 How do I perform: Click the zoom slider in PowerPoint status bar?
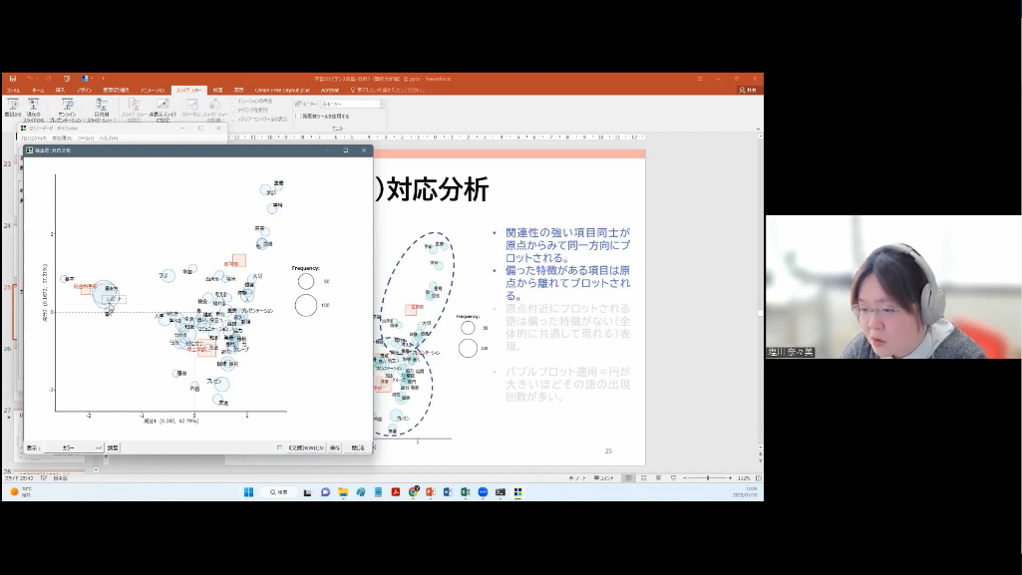[x=708, y=478]
